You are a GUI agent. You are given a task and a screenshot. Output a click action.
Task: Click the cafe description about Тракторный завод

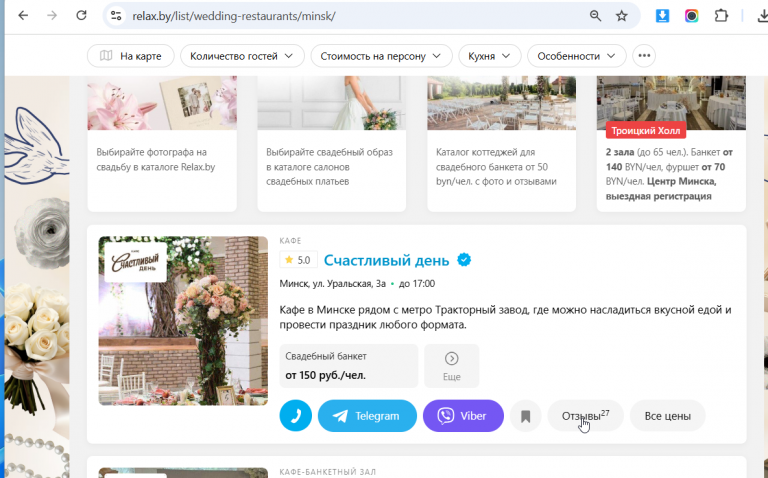tap(505, 317)
